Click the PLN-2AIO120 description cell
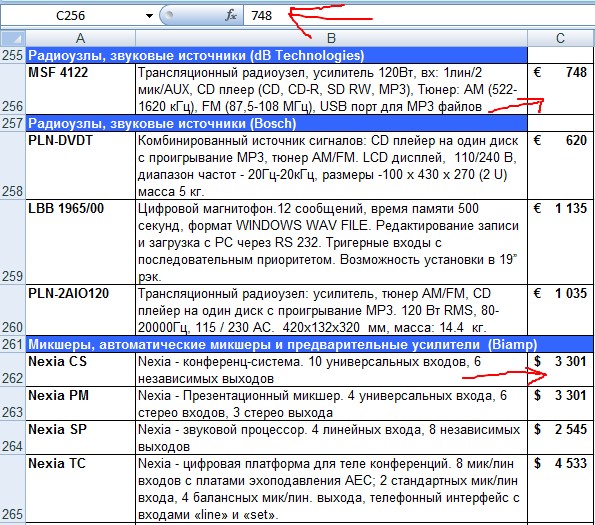The height and width of the screenshot is (525, 595). click(331, 310)
